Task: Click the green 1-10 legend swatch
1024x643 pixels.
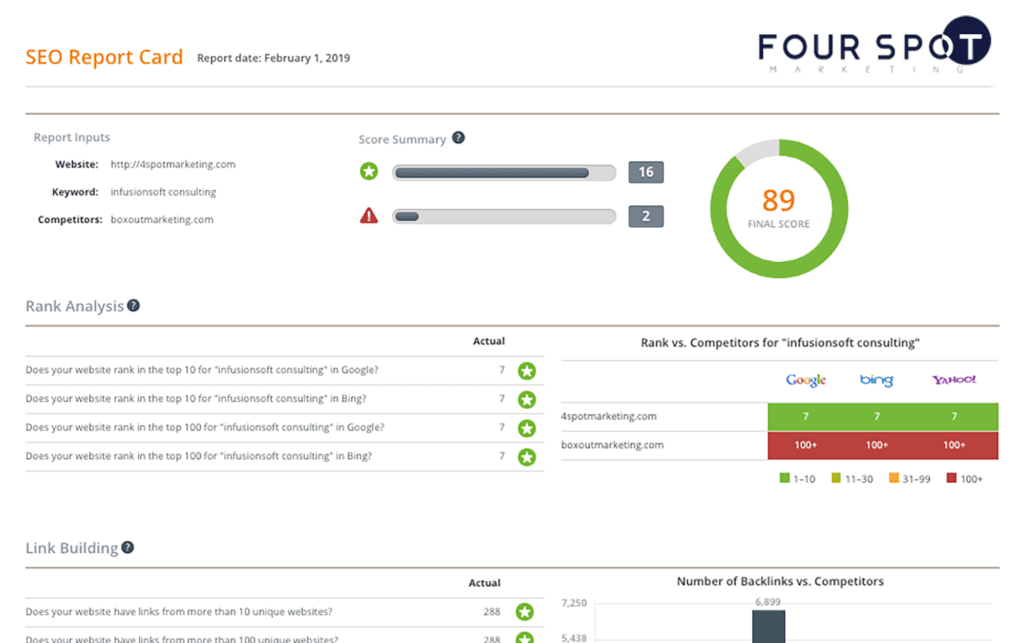Action: [x=784, y=478]
